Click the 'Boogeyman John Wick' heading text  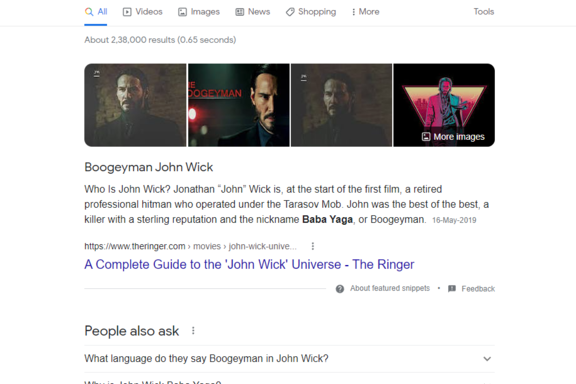[149, 167]
